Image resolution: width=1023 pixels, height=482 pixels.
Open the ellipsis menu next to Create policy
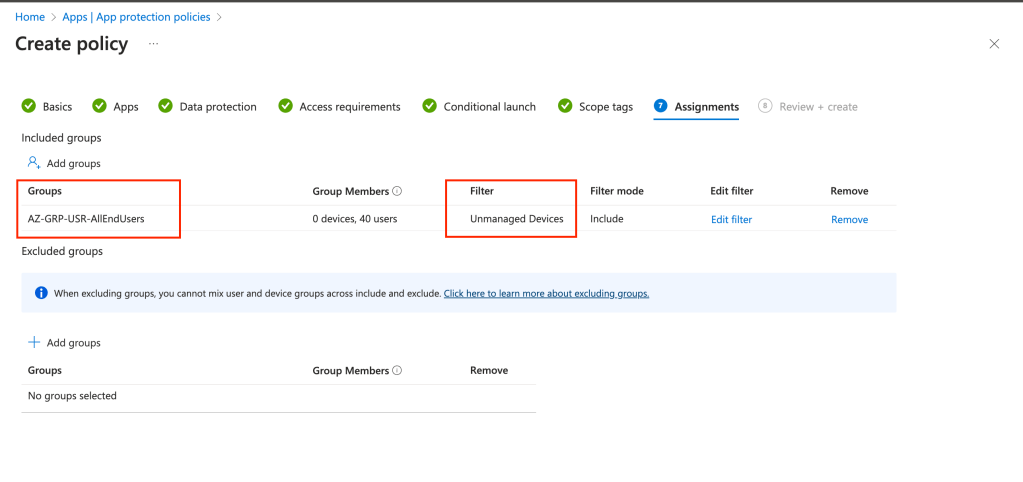pyautogui.click(x=154, y=44)
